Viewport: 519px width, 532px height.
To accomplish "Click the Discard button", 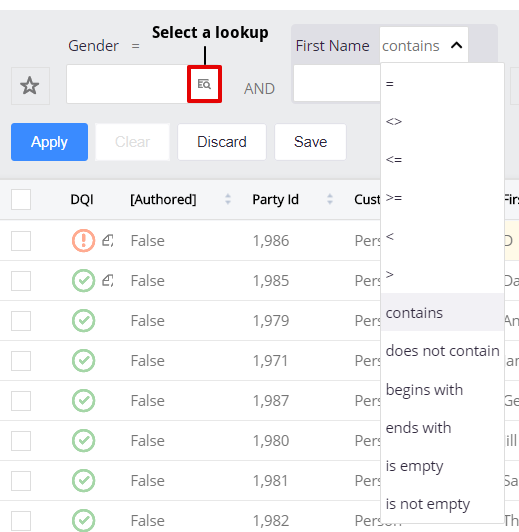I will coord(222,142).
